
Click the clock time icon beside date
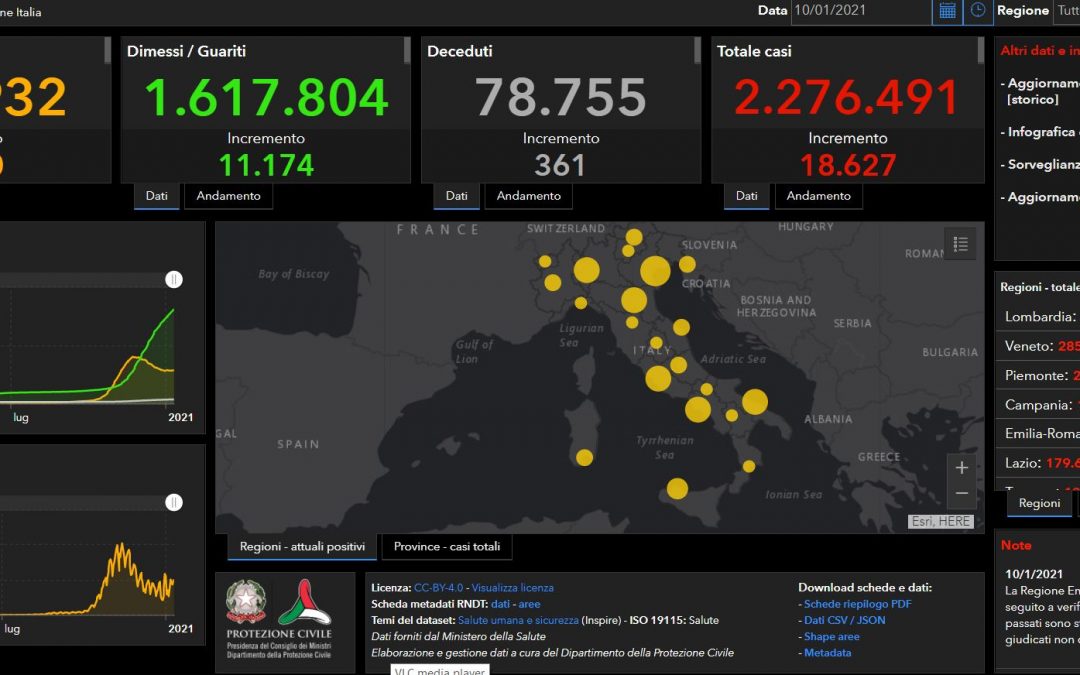click(x=978, y=10)
